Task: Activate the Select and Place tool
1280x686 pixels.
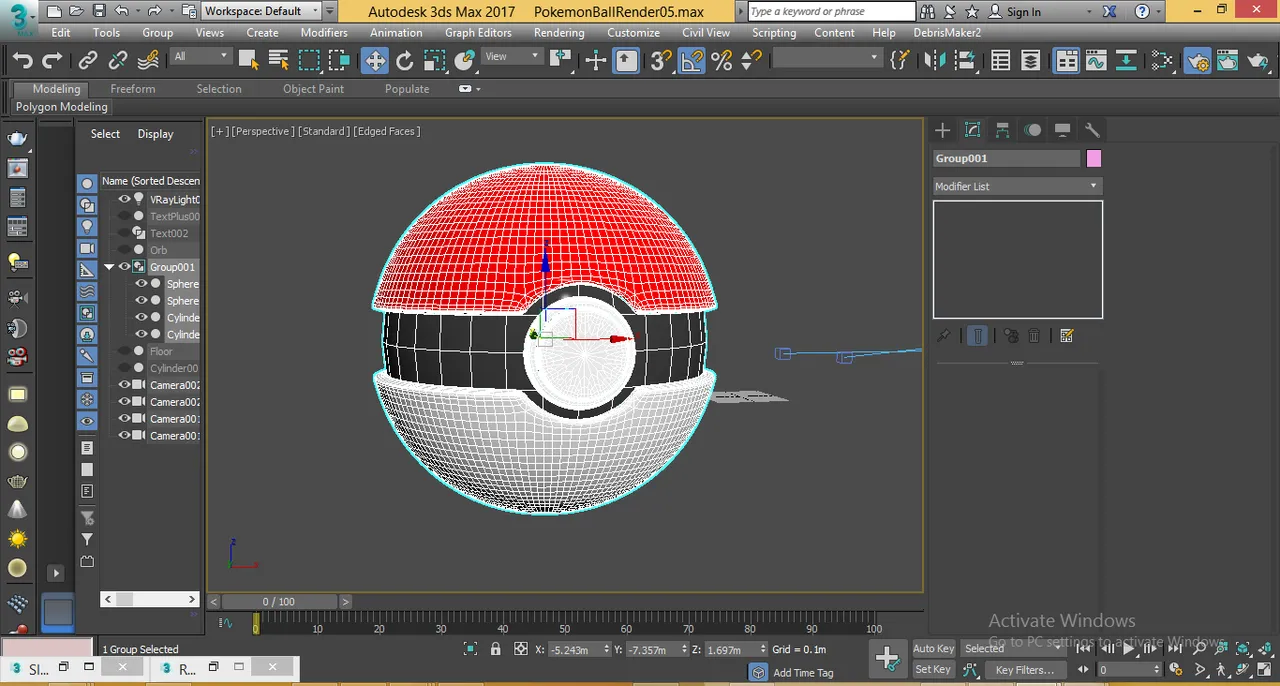Action: point(465,61)
